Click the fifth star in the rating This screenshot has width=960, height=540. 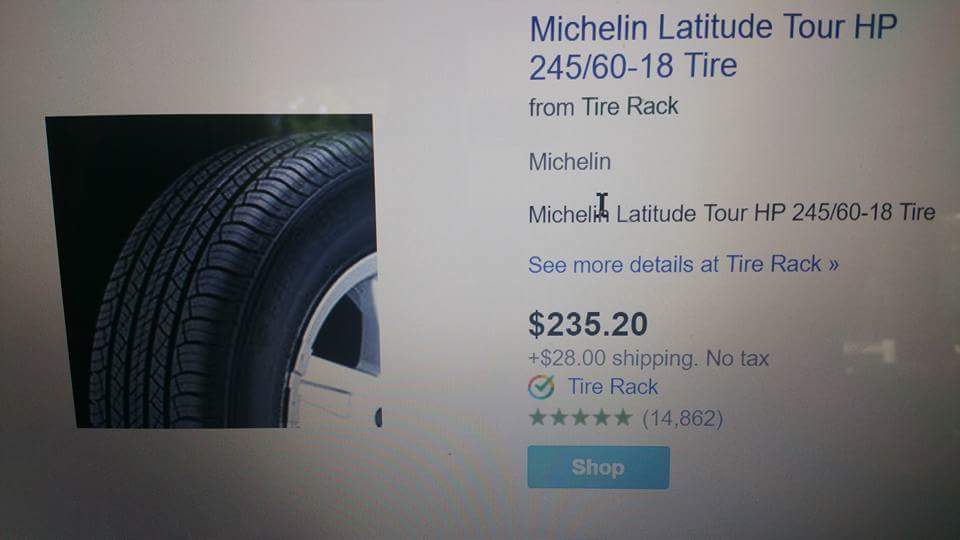pyautogui.click(x=623, y=418)
